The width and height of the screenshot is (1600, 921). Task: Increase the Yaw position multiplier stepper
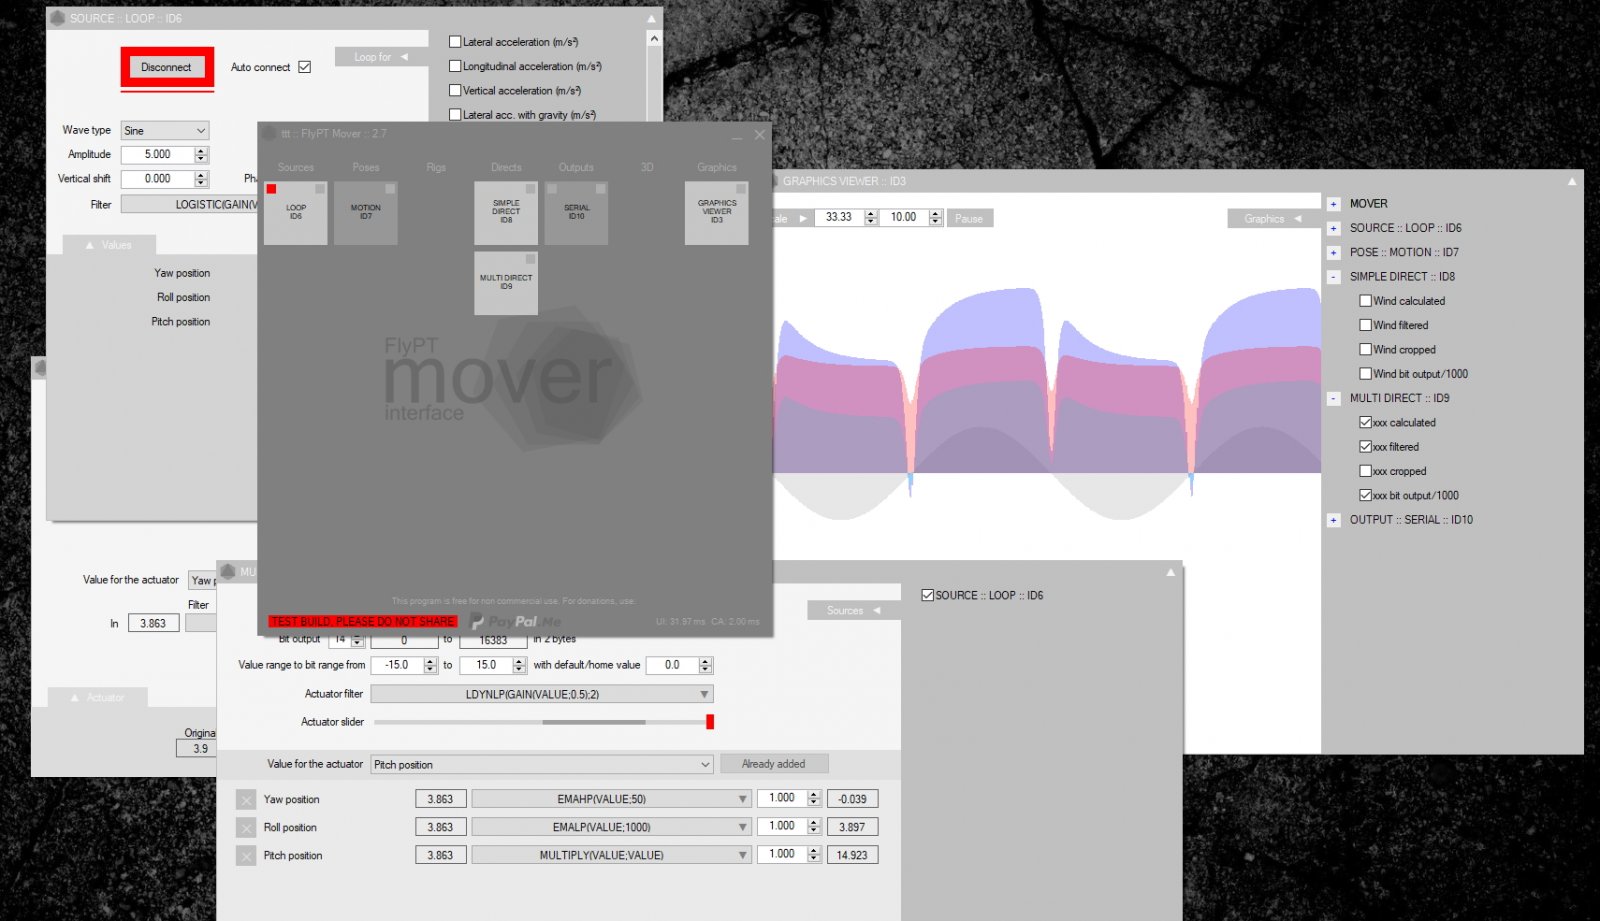tap(814, 795)
